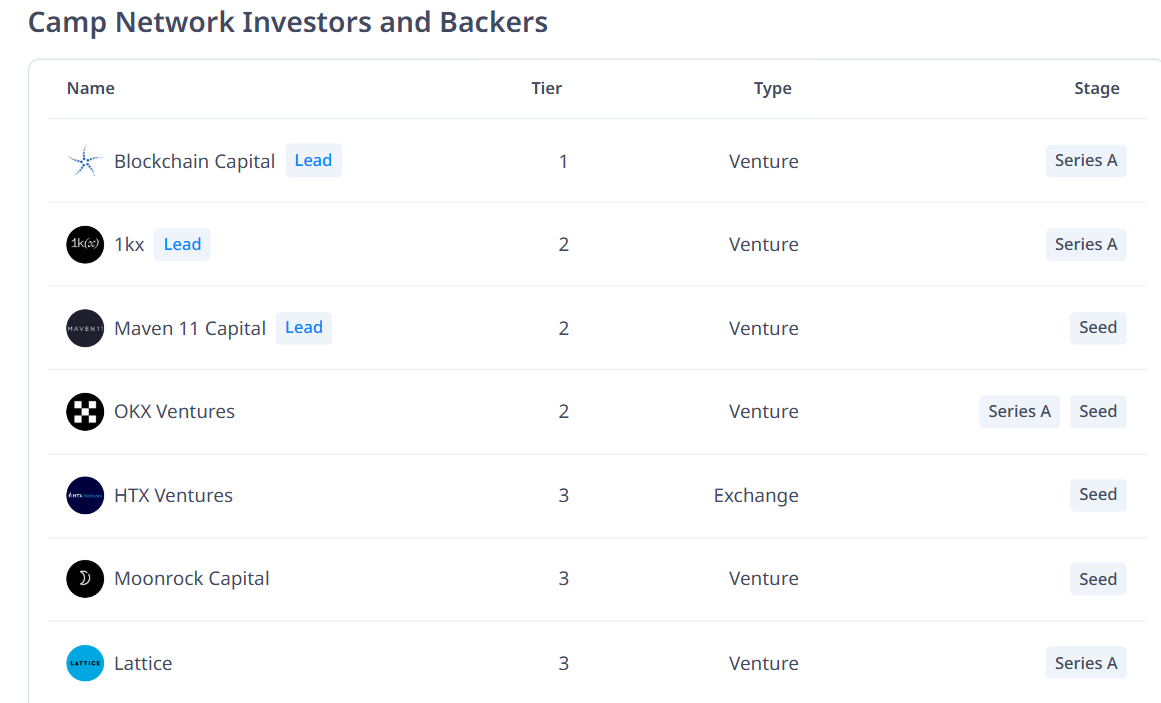
Task: Select the Series A tag for OKX Ventures
Action: click(1020, 411)
